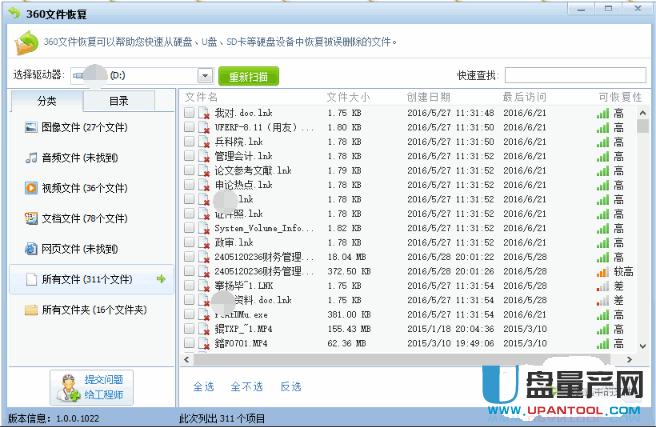Open the drive selection (D:) dropdown
Viewport: 656px width, 427px height.
coord(205,75)
